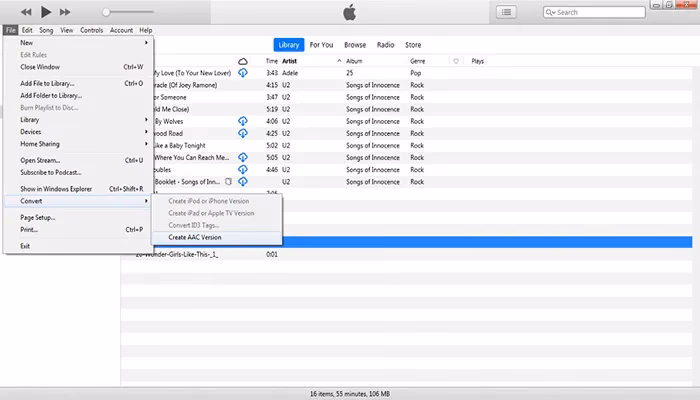Click the digital booklet icon for Songs of Innocence

point(228,181)
